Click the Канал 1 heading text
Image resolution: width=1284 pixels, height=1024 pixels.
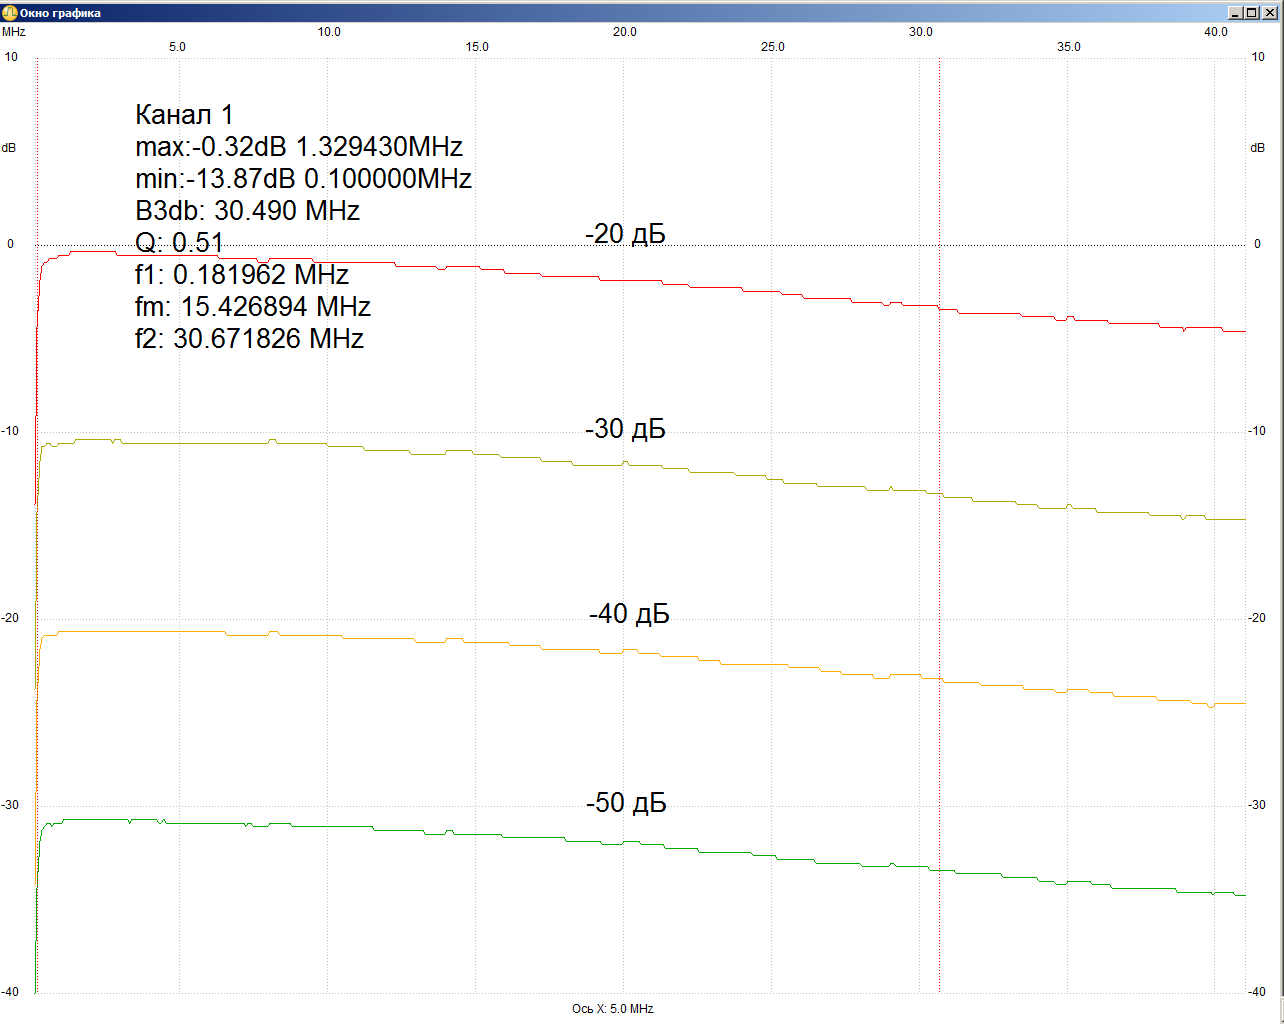(184, 115)
